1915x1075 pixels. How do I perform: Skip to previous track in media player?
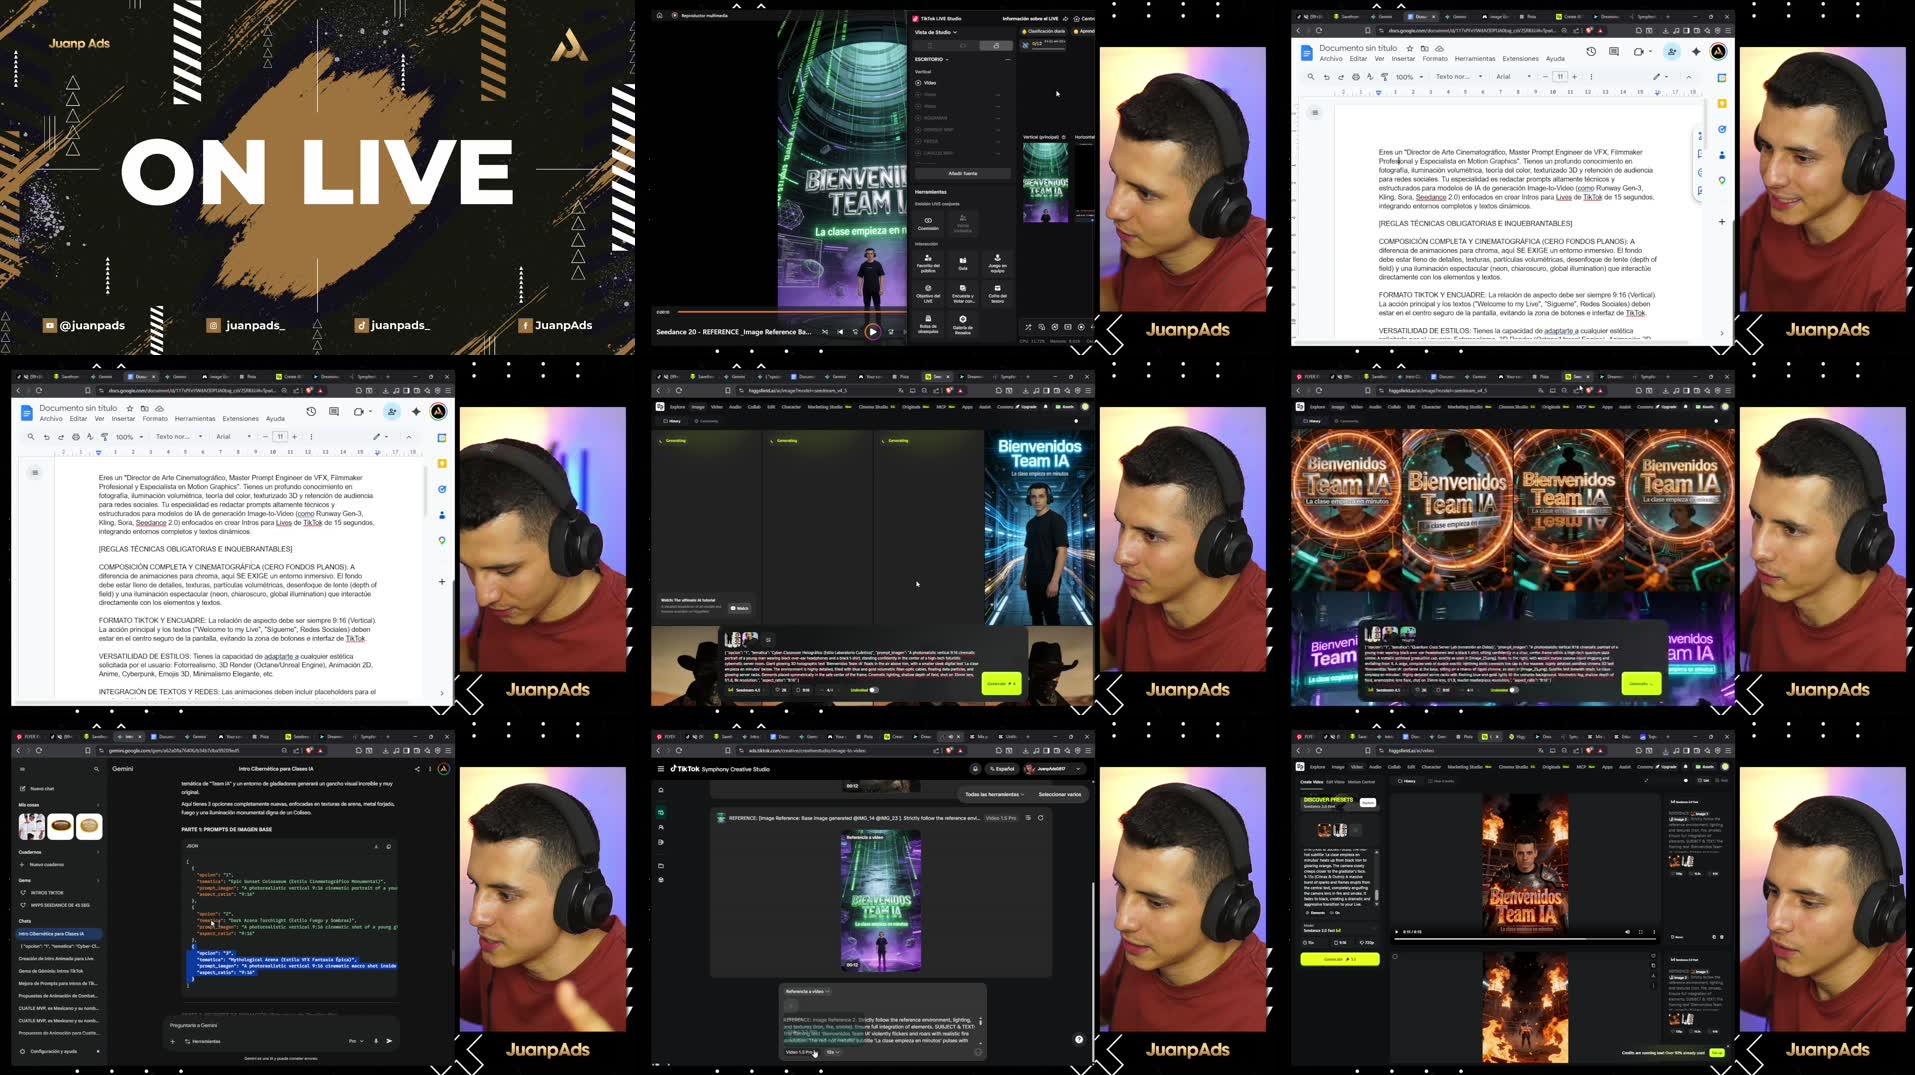(x=840, y=332)
